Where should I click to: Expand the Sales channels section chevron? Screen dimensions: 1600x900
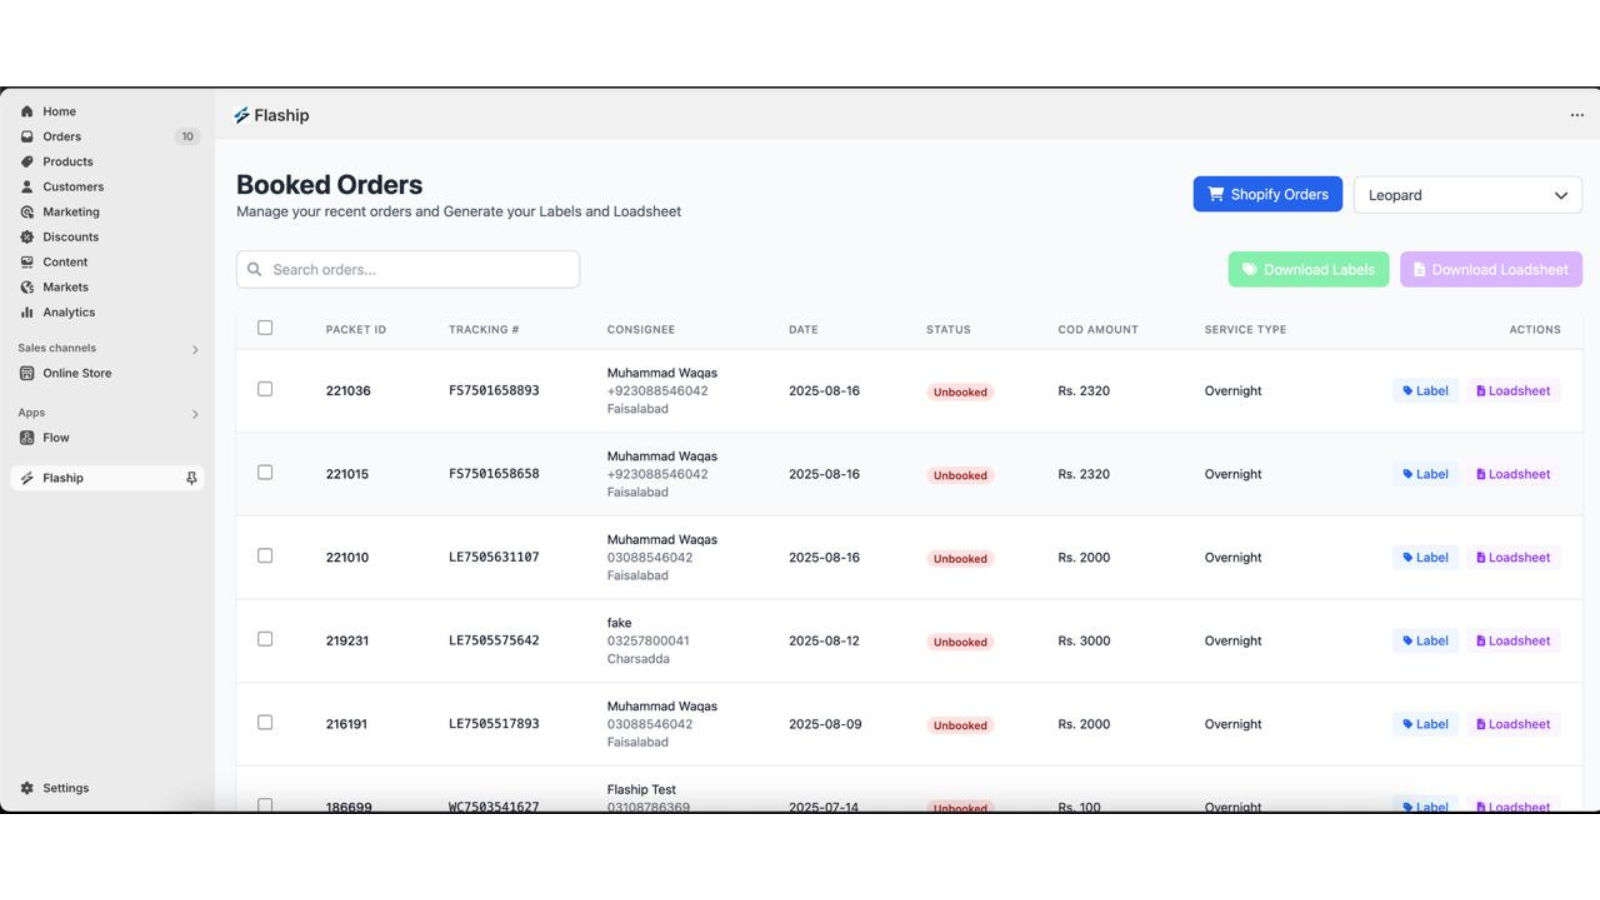pos(195,349)
